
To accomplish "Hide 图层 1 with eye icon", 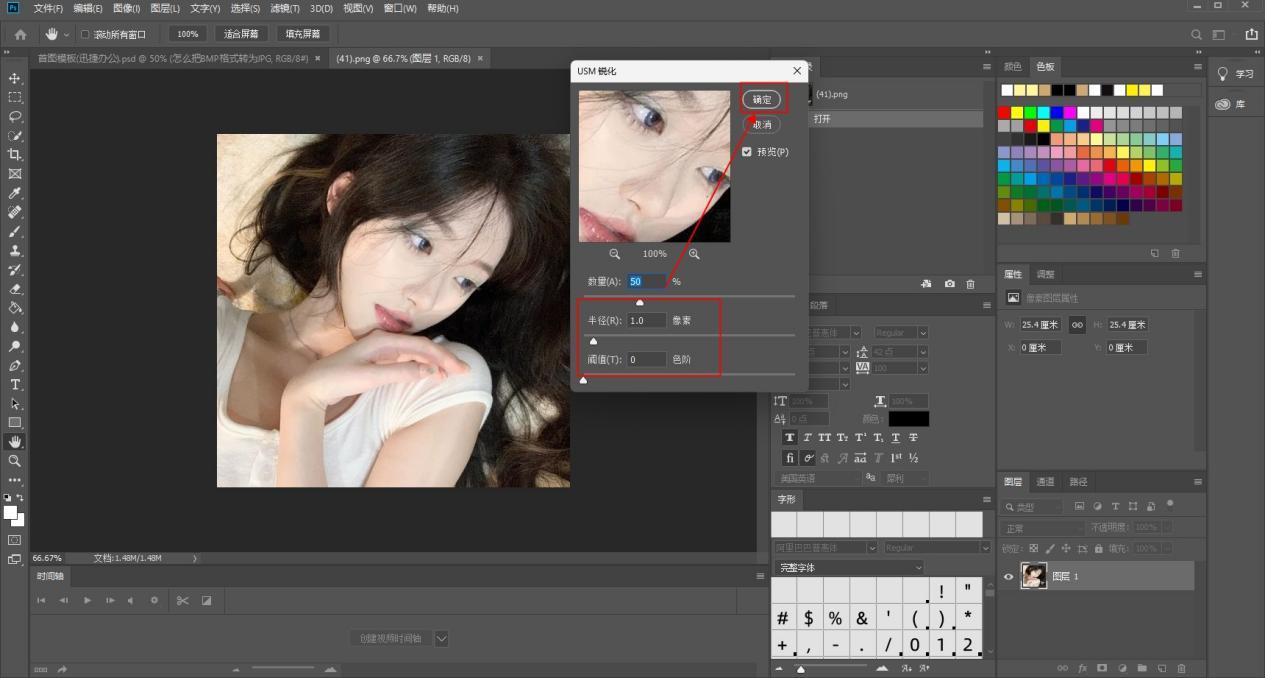I will click(x=1008, y=576).
